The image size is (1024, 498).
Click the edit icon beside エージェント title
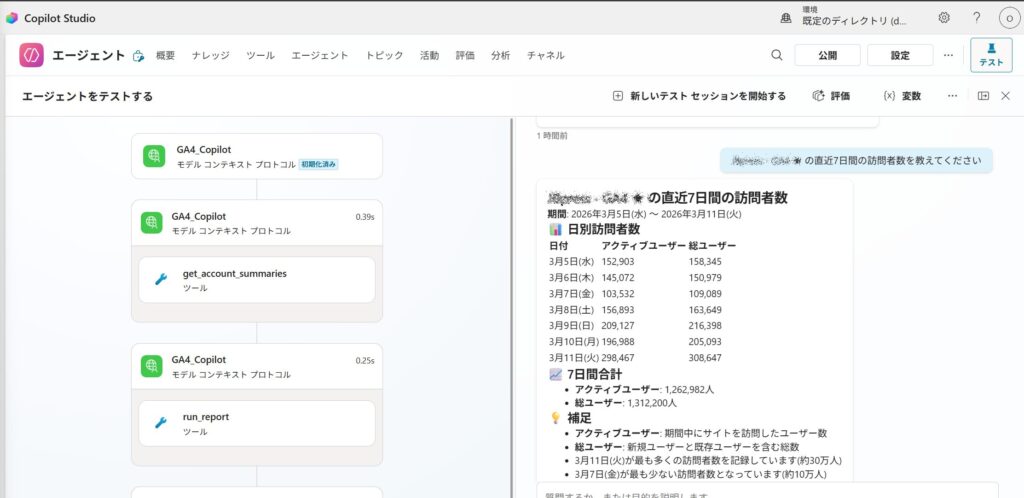pos(139,56)
